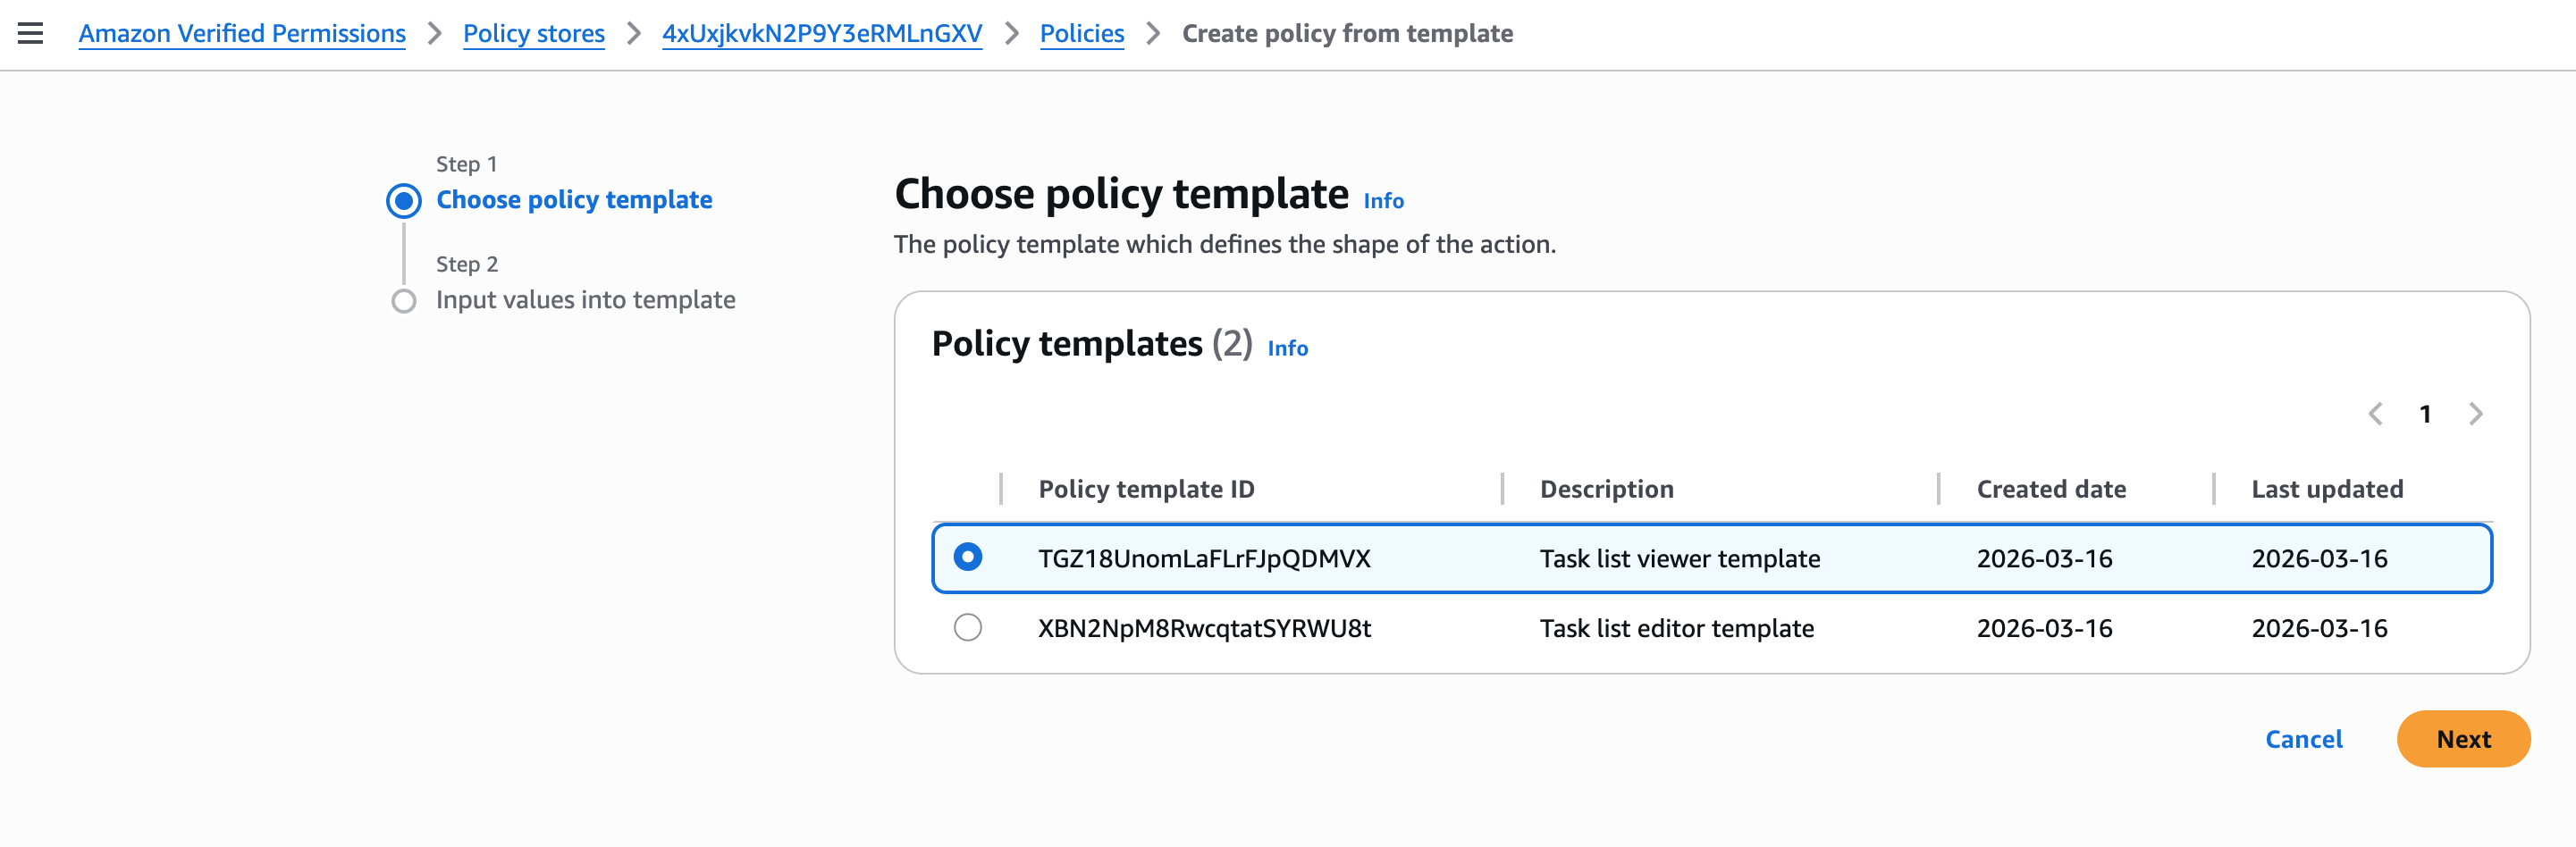Select the Task list editor template radio
This screenshot has width=2576, height=847.
coord(967,627)
